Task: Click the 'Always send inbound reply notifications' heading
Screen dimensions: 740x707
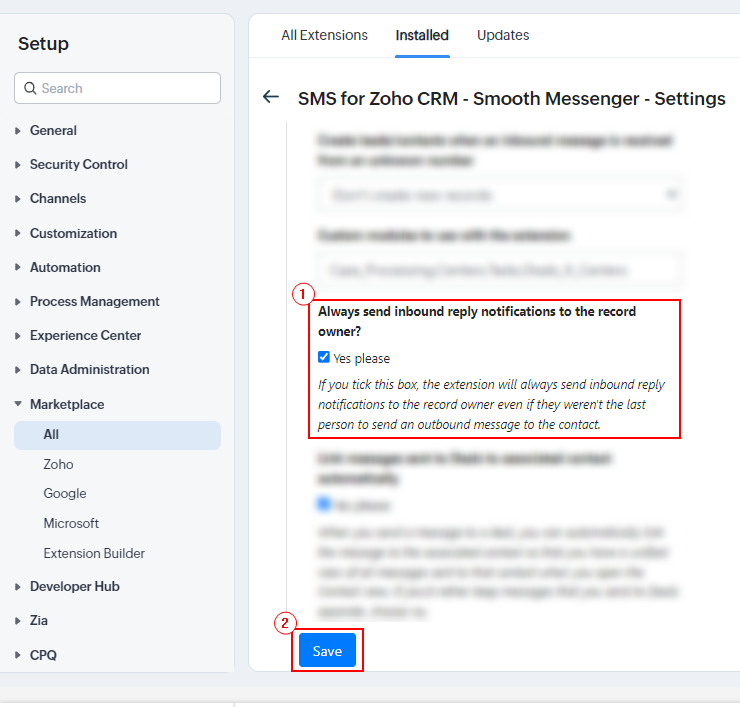Action: pyautogui.click(x=477, y=321)
